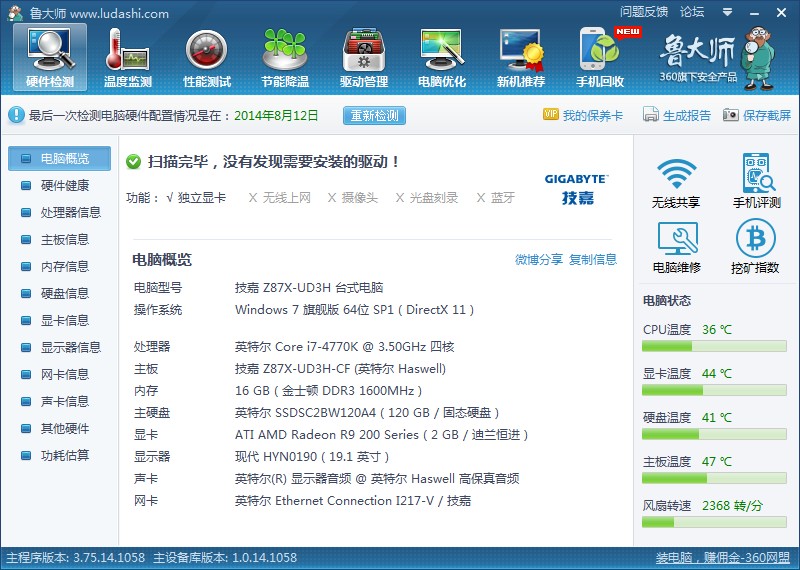Image resolution: width=800 pixels, height=570 pixels.
Task: Click the VIP badge icon
Action: coord(551,114)
